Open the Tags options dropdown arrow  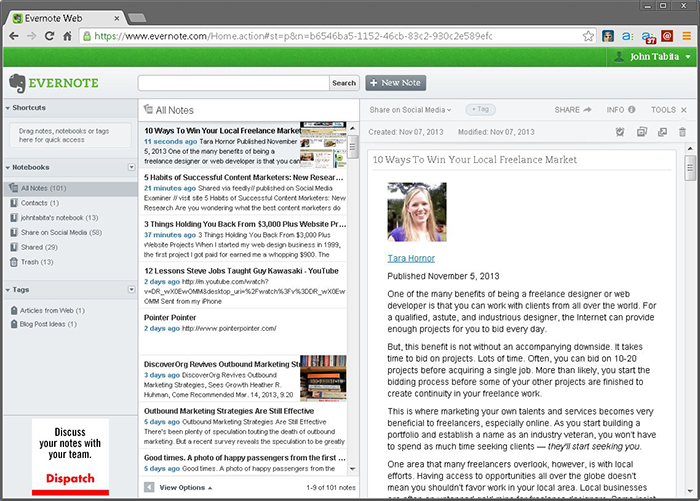(131, 290)
